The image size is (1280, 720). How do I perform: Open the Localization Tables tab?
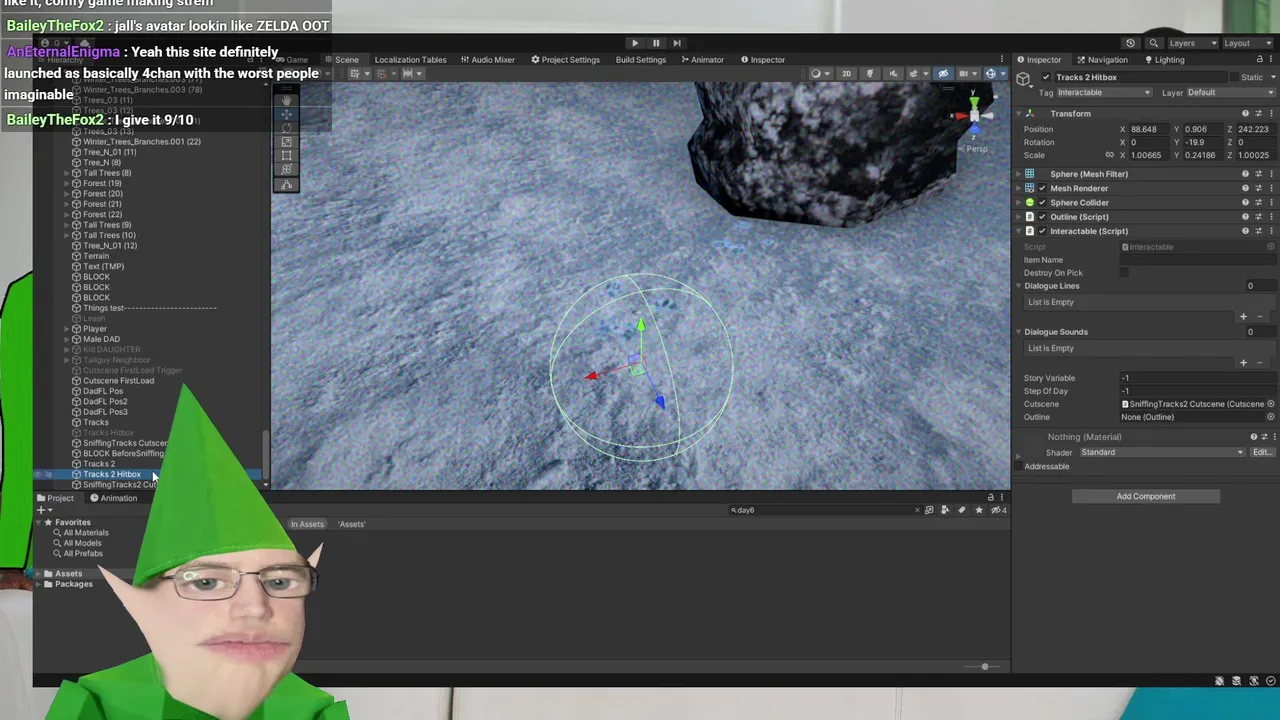click(410, 60)
